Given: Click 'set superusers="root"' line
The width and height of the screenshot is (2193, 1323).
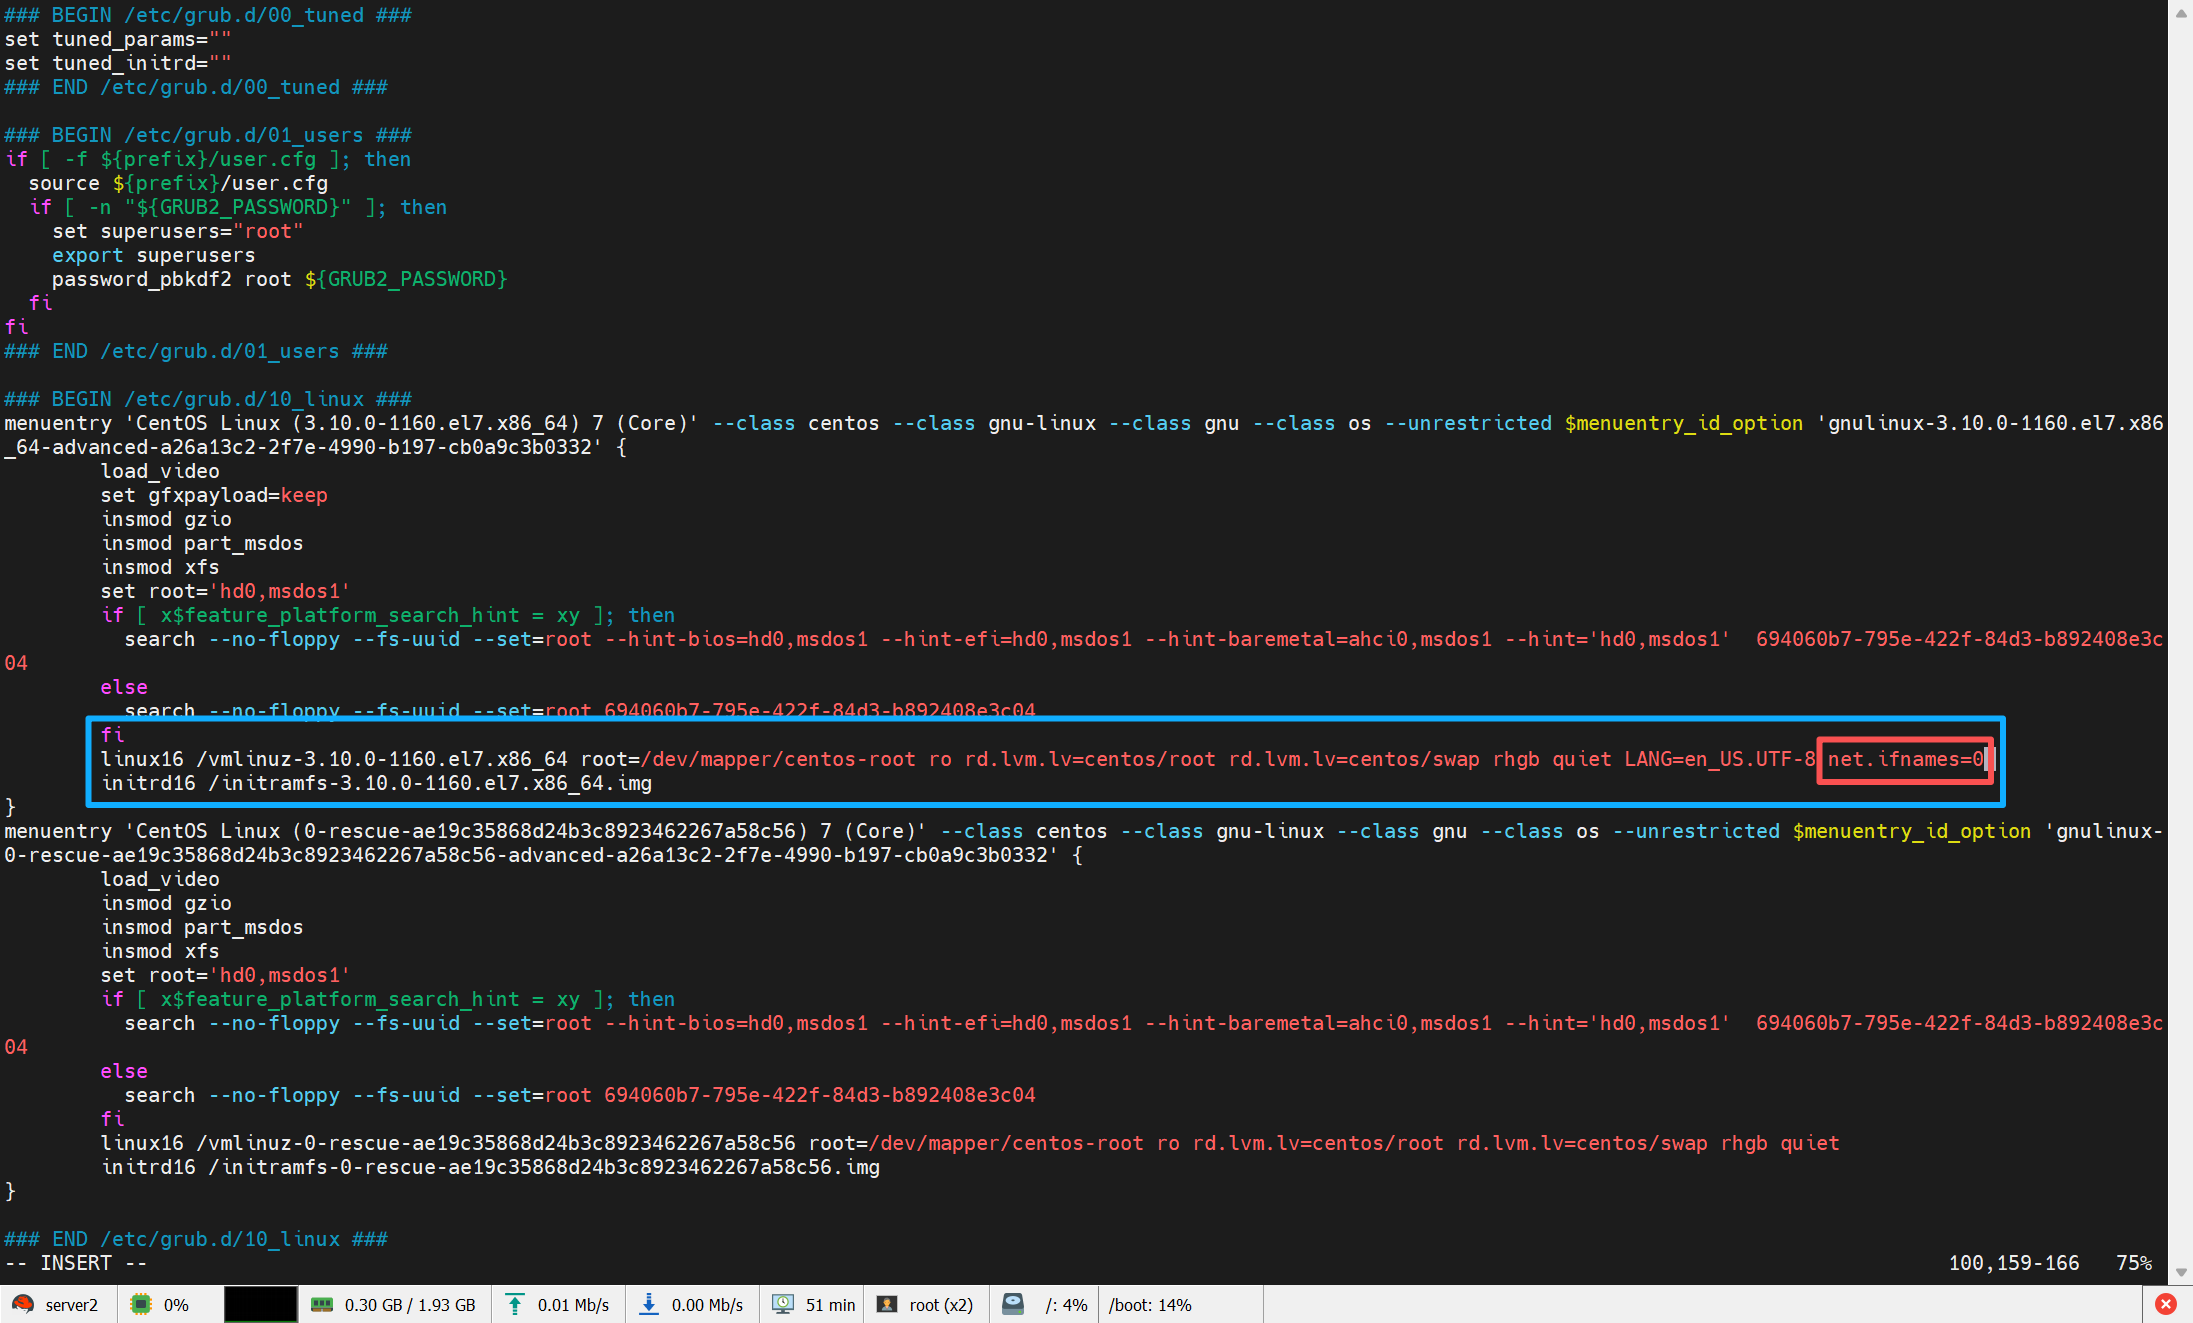Looking at the screenshot, I should point(178,231).
